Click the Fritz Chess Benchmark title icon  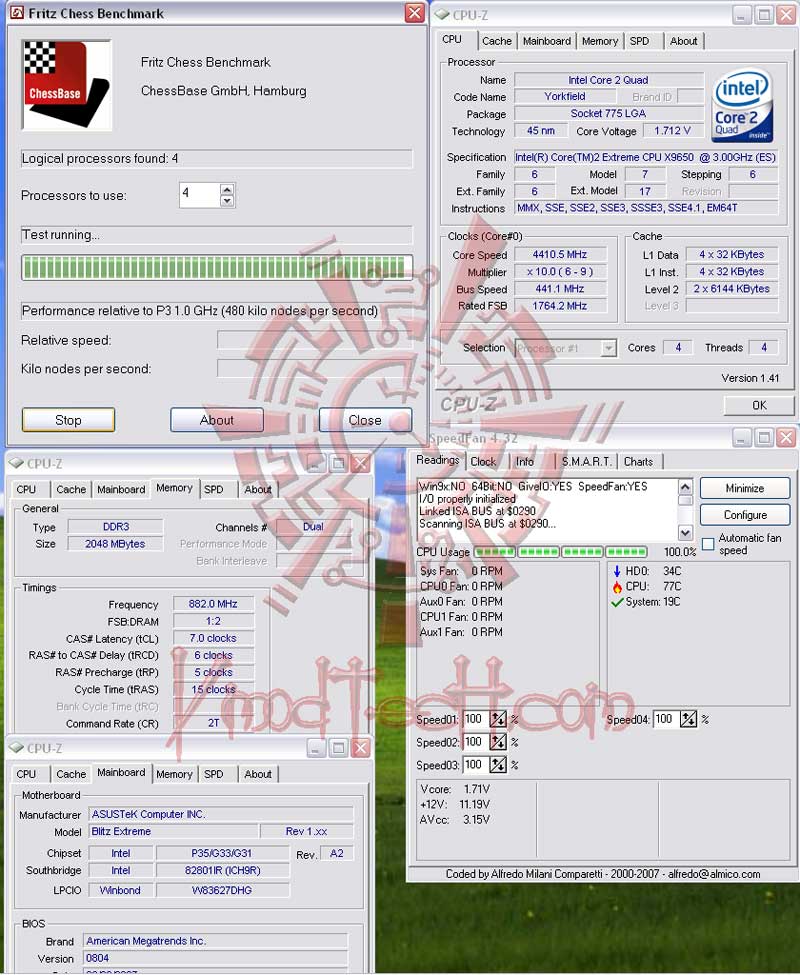coord(17,13)
